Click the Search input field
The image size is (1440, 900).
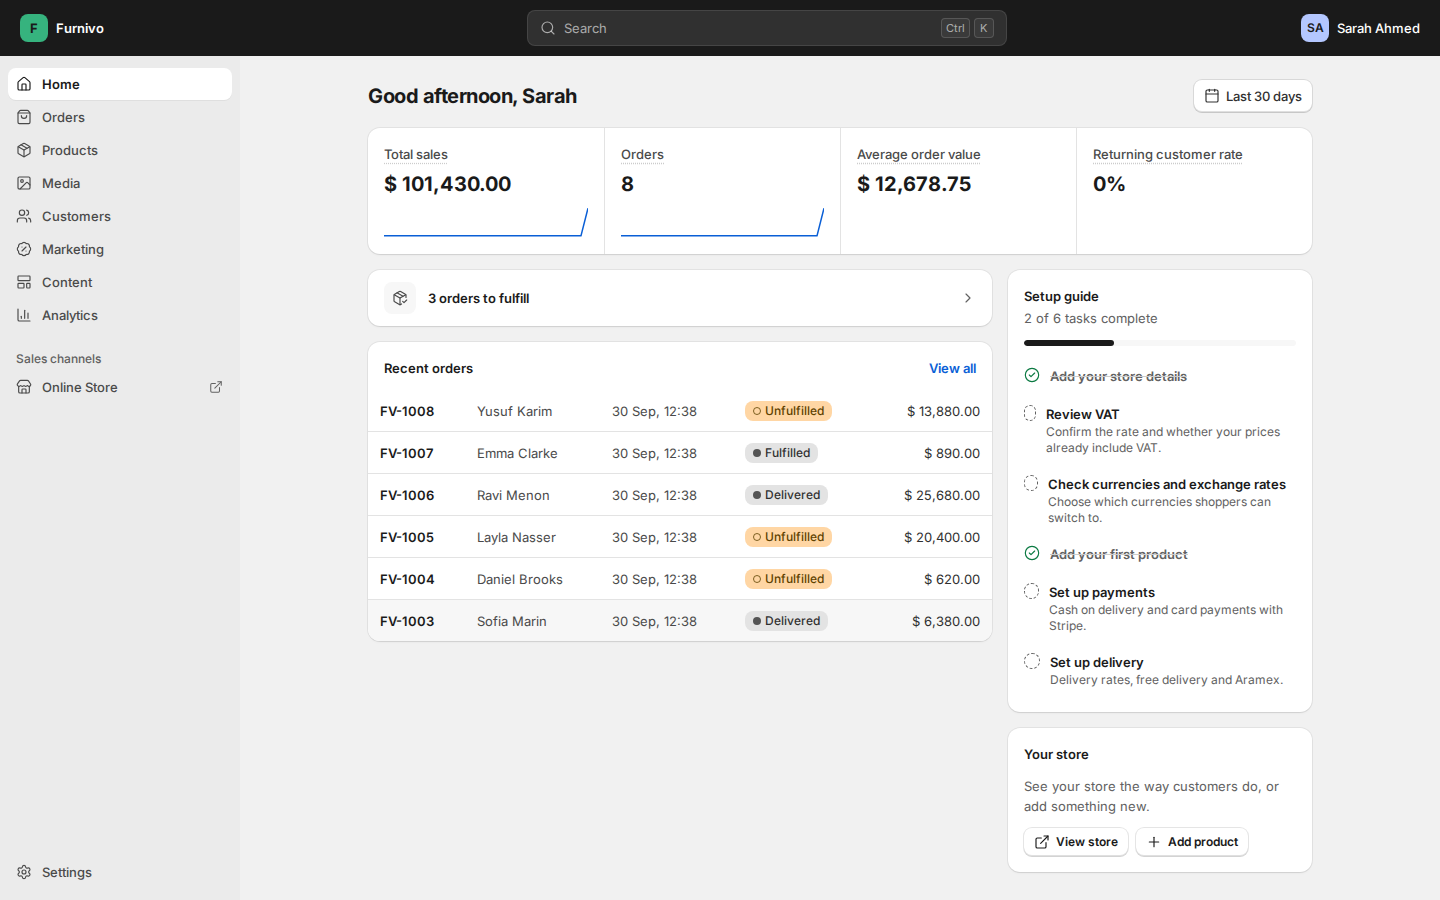[767, 28]
